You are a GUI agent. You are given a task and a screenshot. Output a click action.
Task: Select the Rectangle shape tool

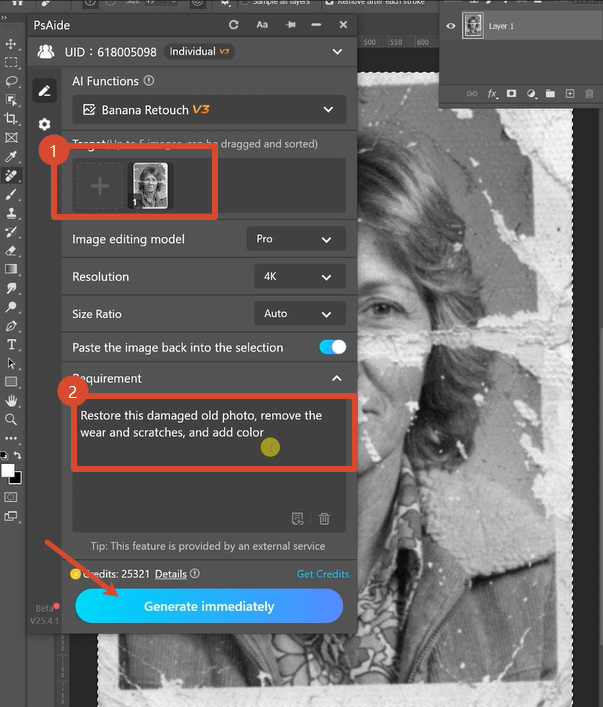[x=11, y=382]
